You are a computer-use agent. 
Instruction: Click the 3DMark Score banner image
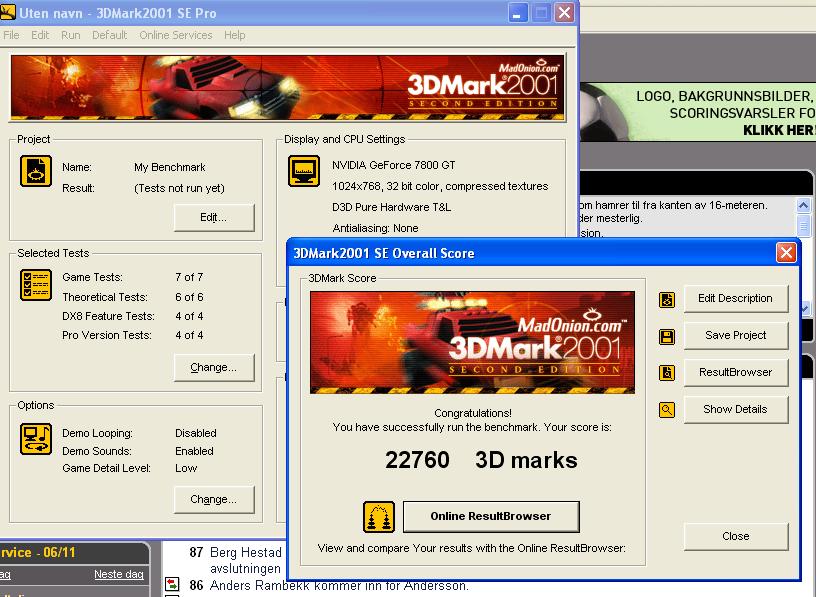point(473,342)
